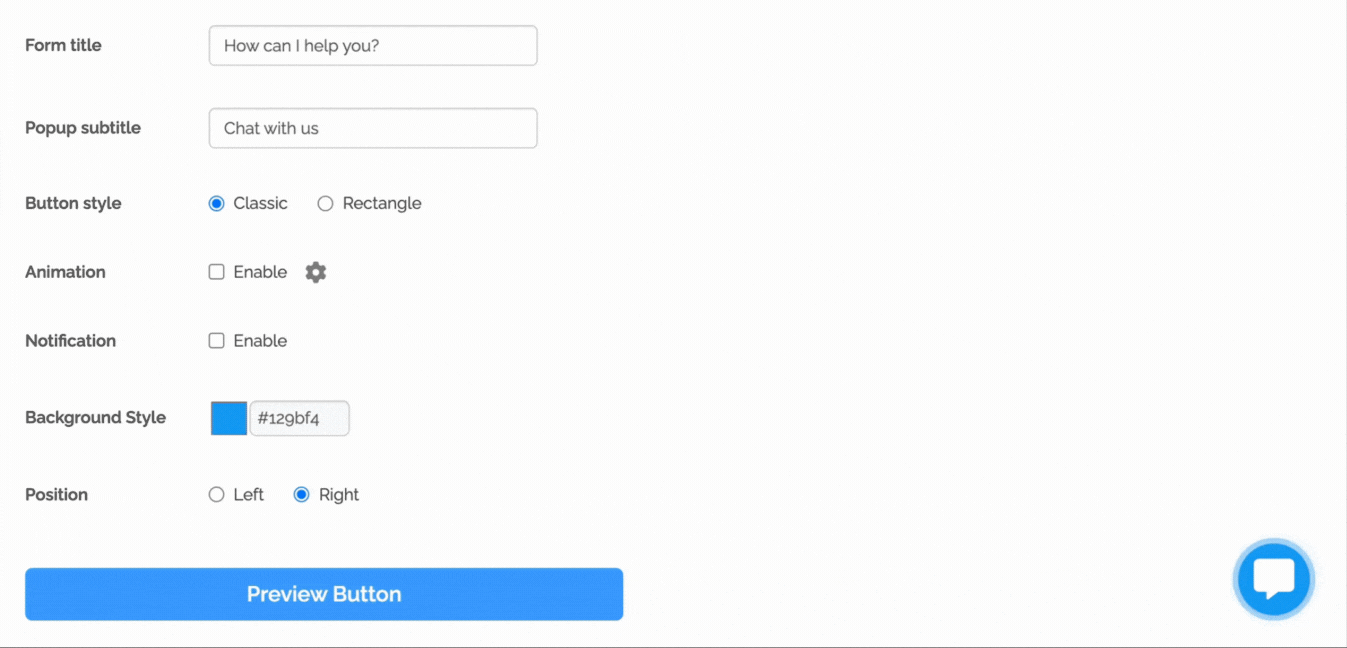1347x648 pixels.
Task: Click the Form title input field
Action: (373, 46)
